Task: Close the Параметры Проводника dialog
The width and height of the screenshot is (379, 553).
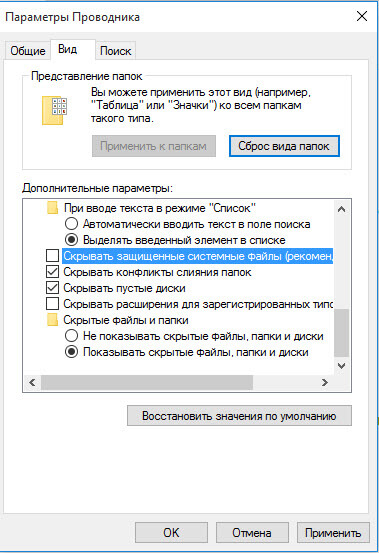Action: [x=362, y=16]
